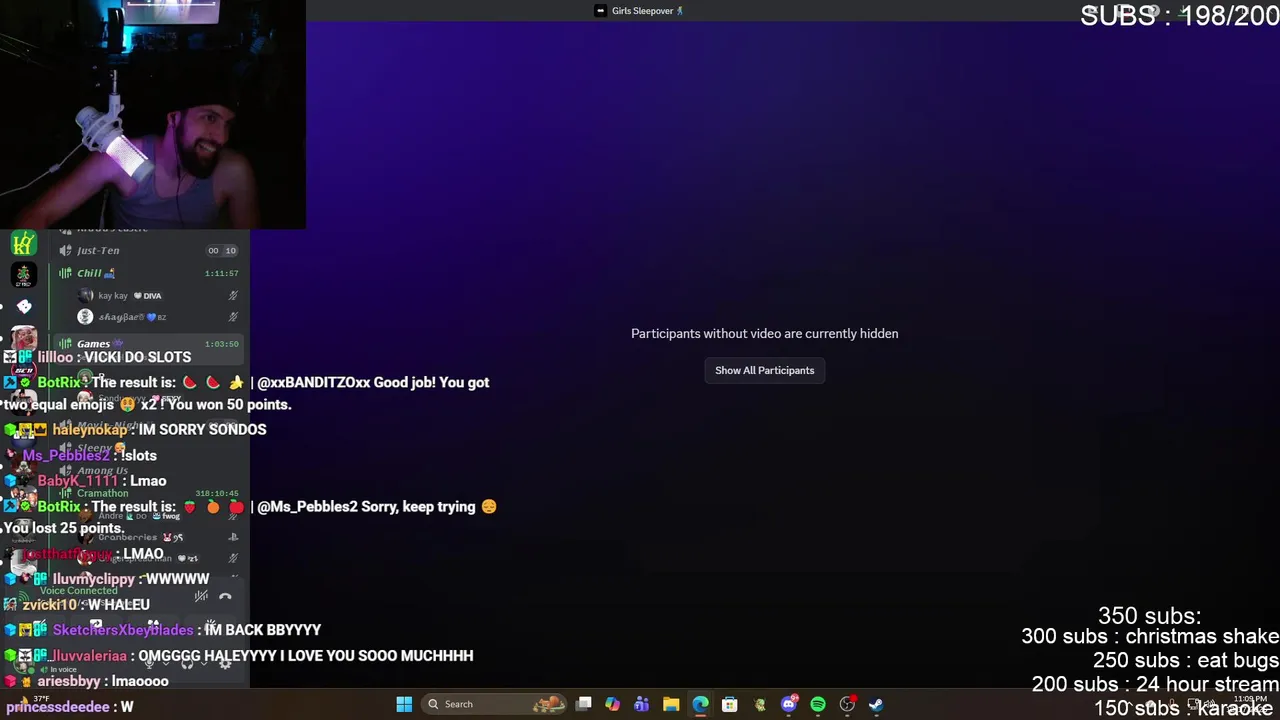Open Microsoft Teams taskbar icon
Viewport: 1280px width, 720px height.
[x=642, y=704]
